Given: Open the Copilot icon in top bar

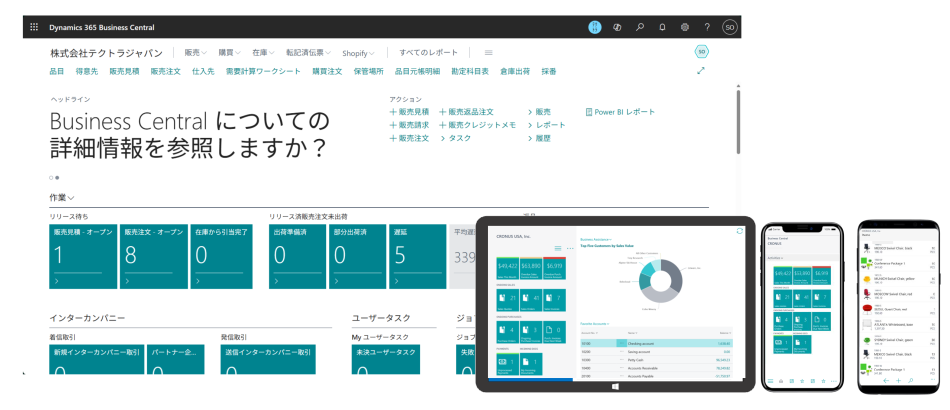Looking at the screenshot, I should click(x=617, y=27).
